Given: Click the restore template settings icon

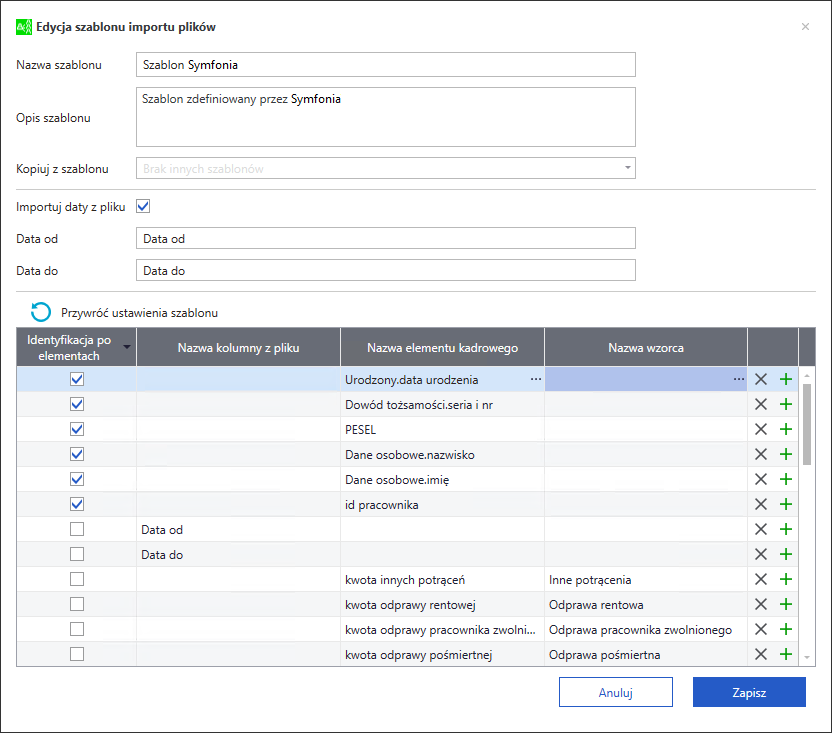Looking at the screenshot, I should (41, 312).
